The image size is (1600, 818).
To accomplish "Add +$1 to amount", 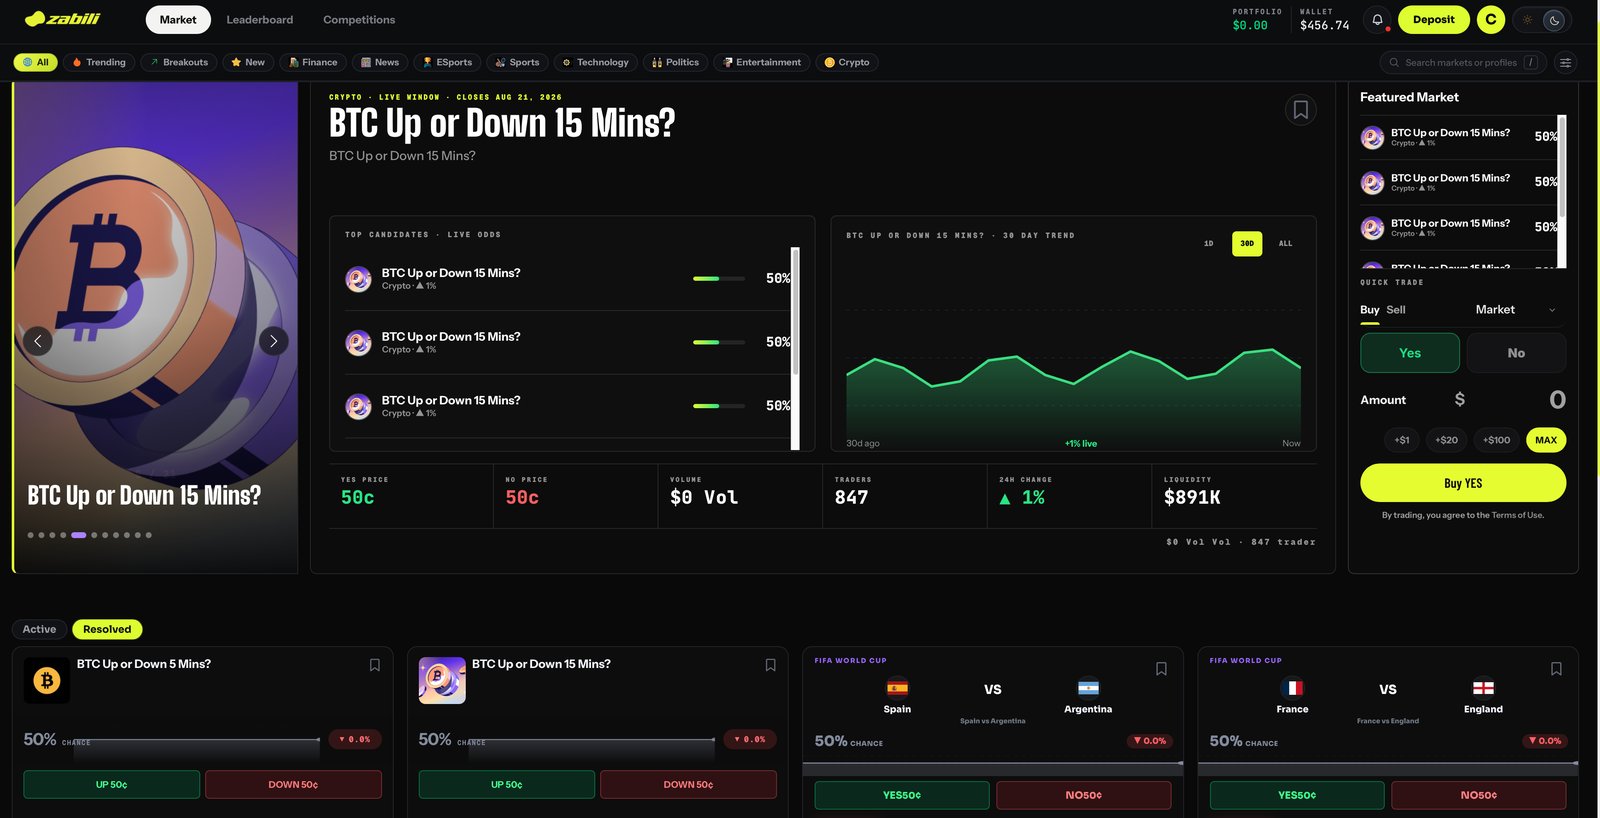I will tap(1402, 440).
